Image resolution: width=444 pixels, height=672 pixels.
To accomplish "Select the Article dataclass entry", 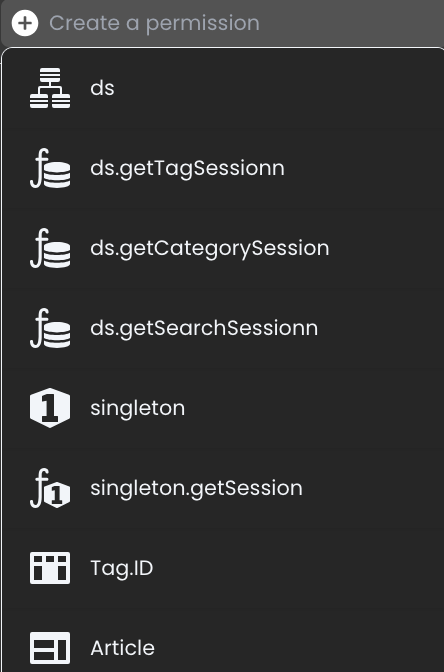I will (x=223, y=648).
